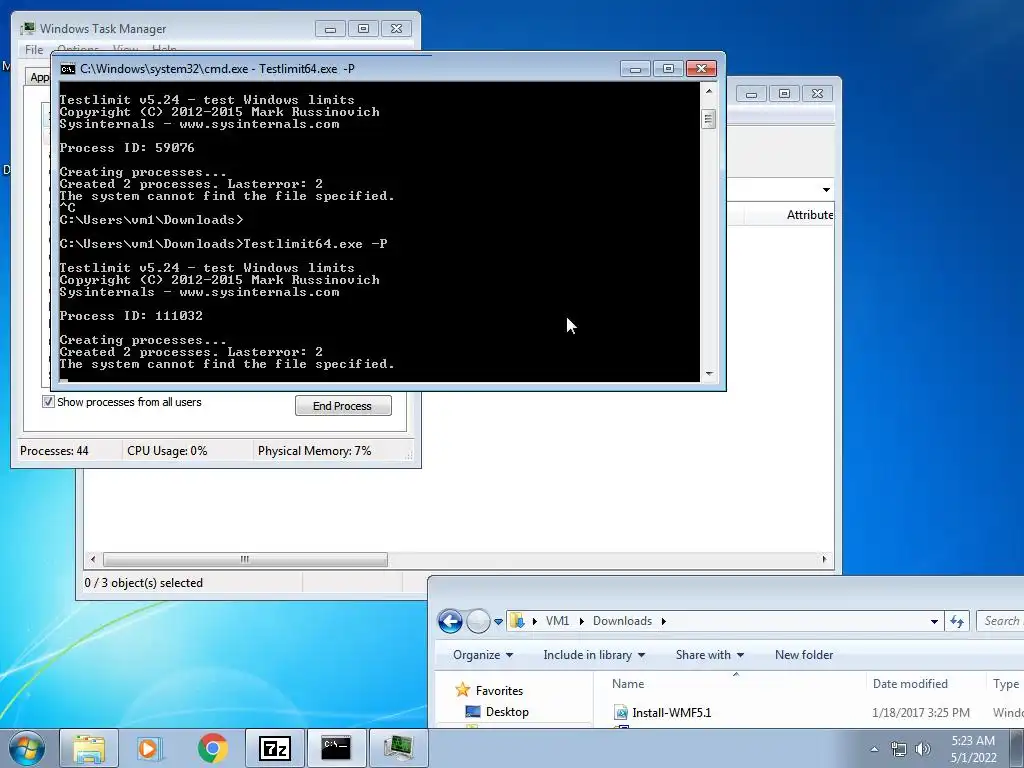
Task: Sort by the Type column header
Action: point(1006,684)
